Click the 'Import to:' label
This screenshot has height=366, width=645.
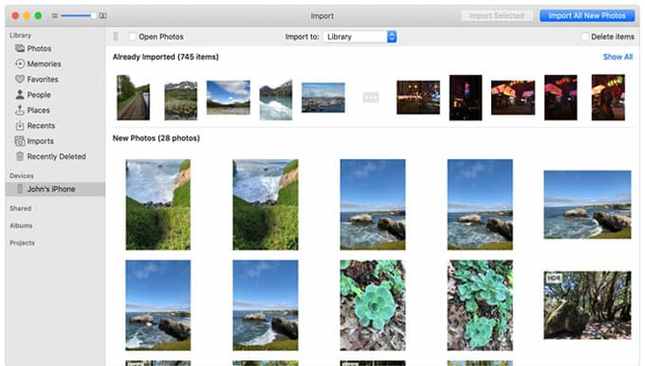302,37
